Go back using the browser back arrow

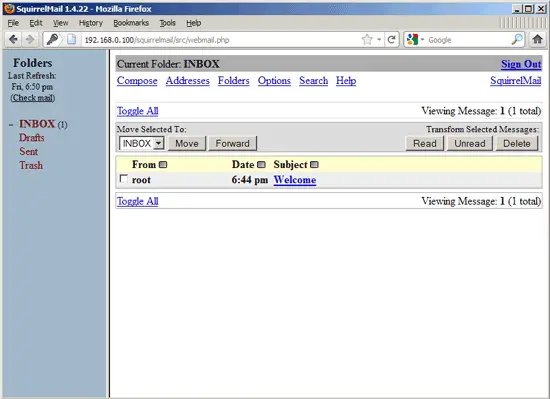coord(13,40)
